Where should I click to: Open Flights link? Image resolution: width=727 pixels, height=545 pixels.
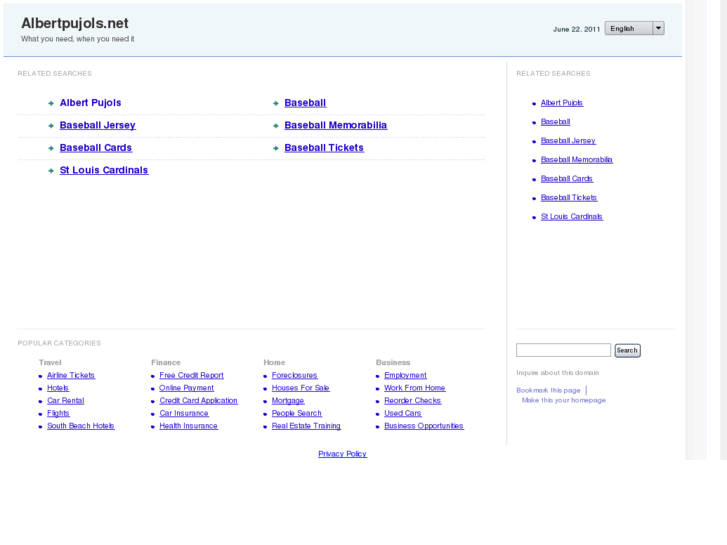(x=58, y=413)
